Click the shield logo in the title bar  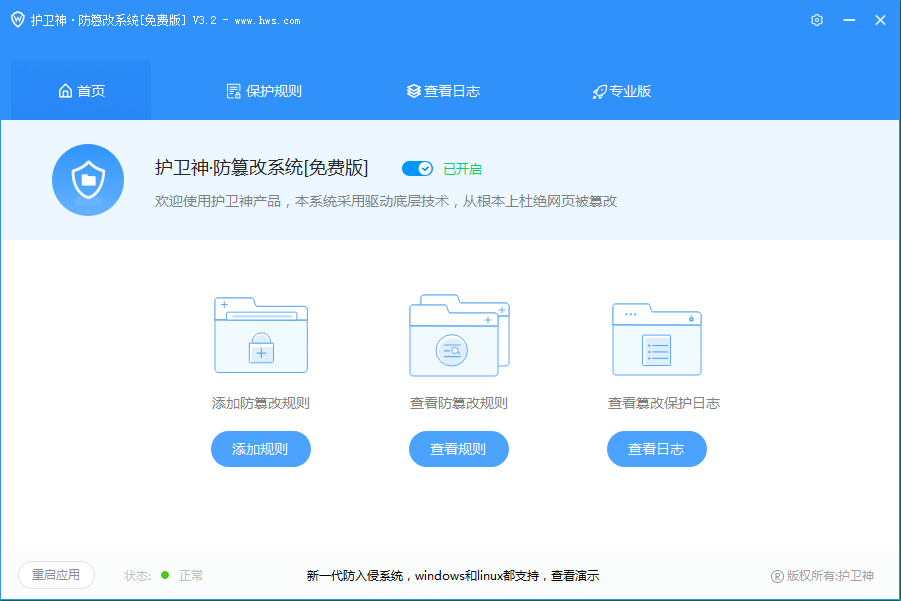pos(17,20)
